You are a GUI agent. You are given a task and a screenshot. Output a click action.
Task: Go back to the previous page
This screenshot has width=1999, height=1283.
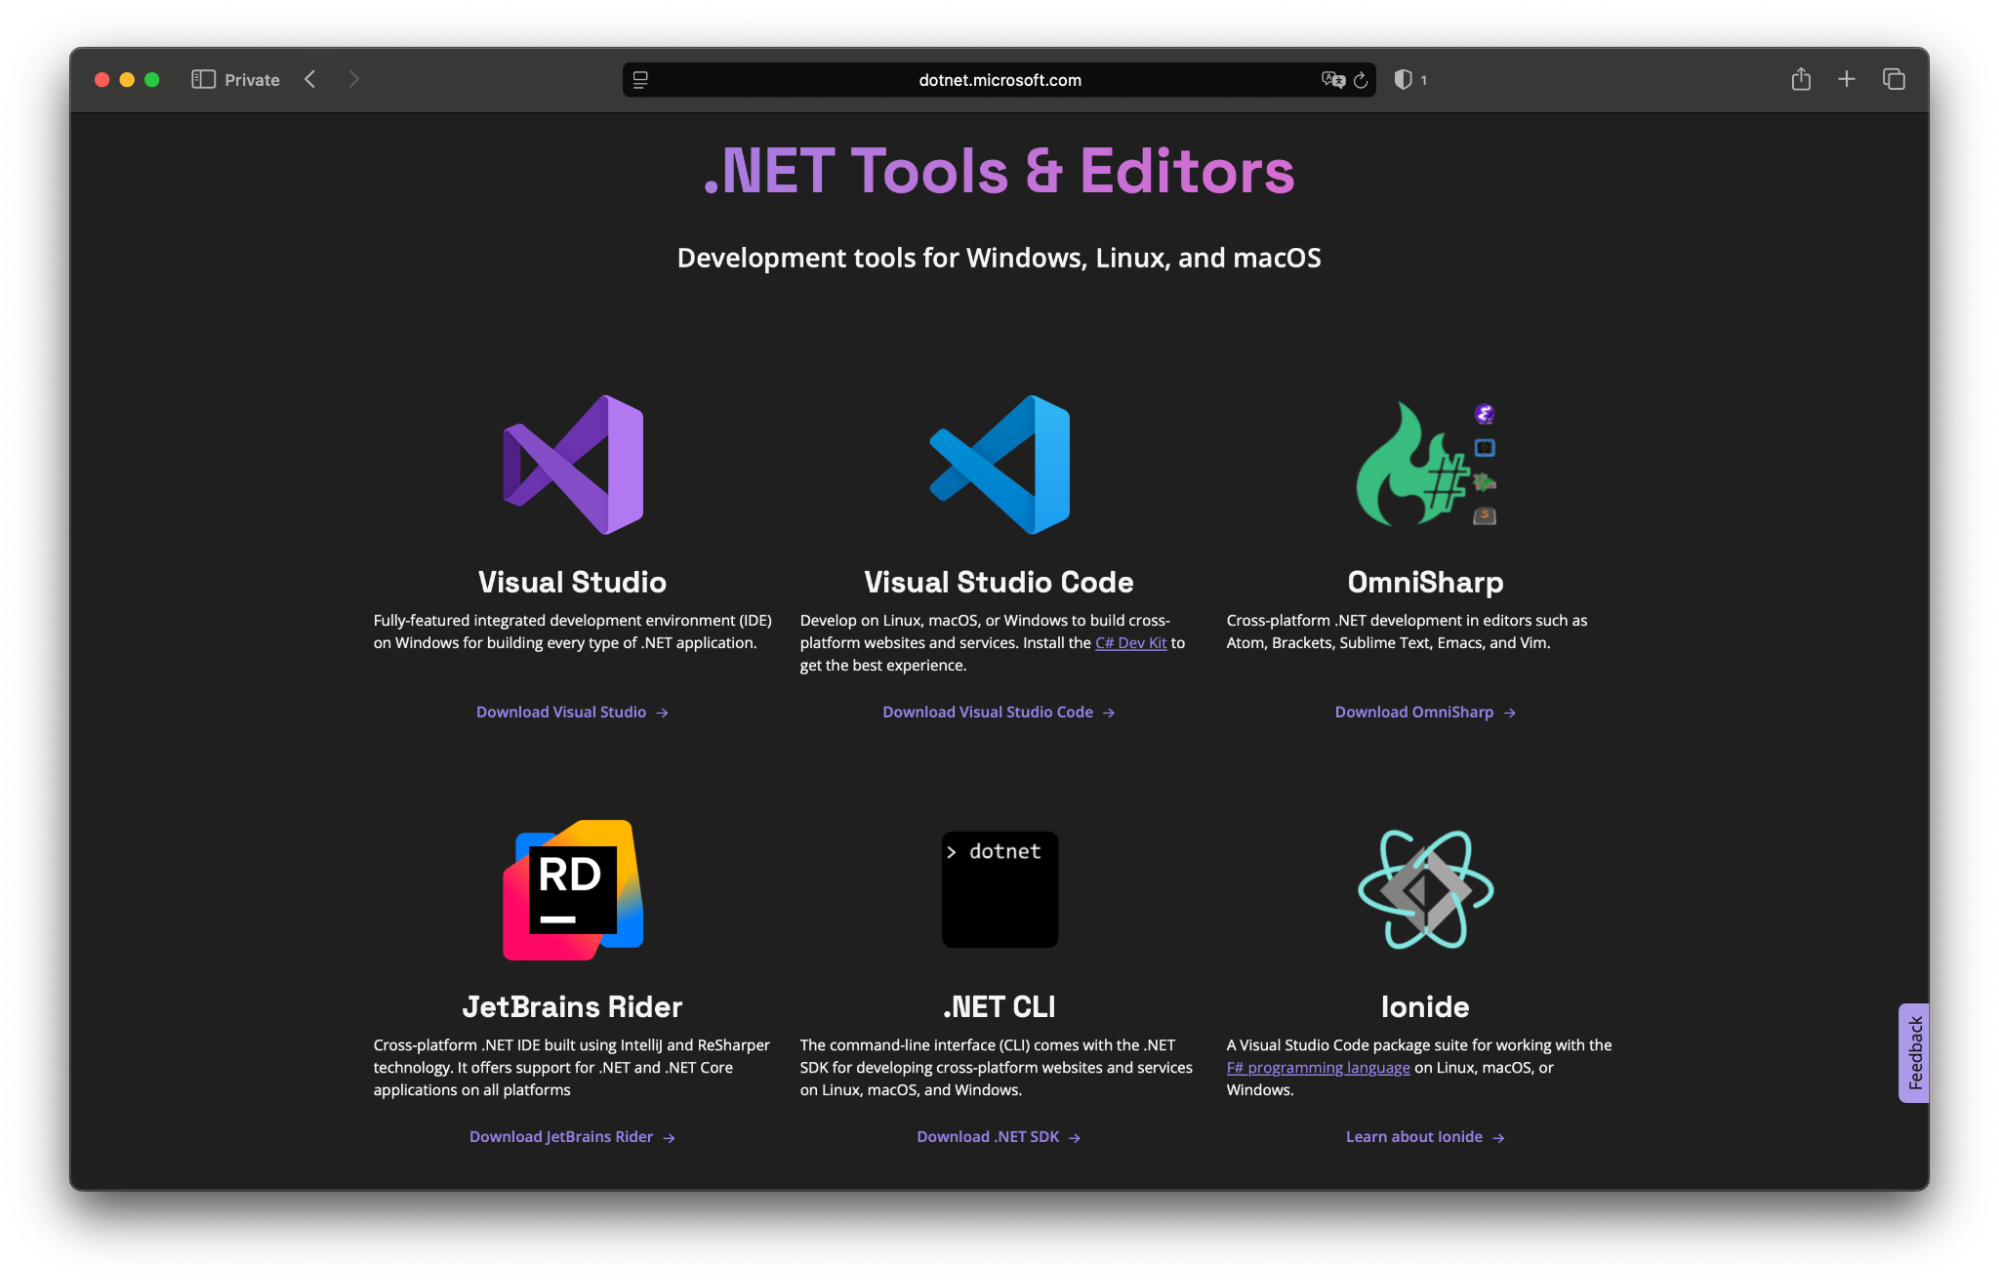310,79
